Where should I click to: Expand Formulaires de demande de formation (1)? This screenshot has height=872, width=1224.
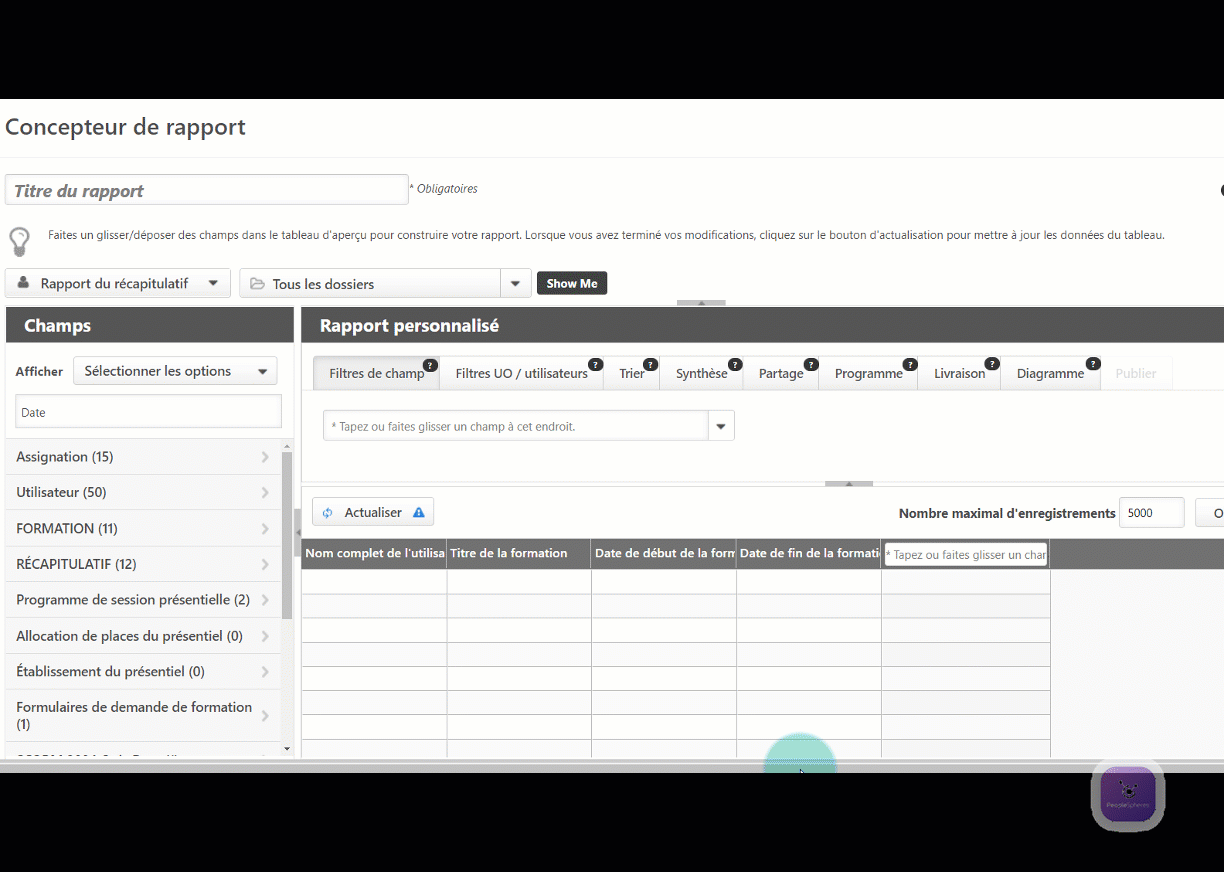click(x=143, y=715)
